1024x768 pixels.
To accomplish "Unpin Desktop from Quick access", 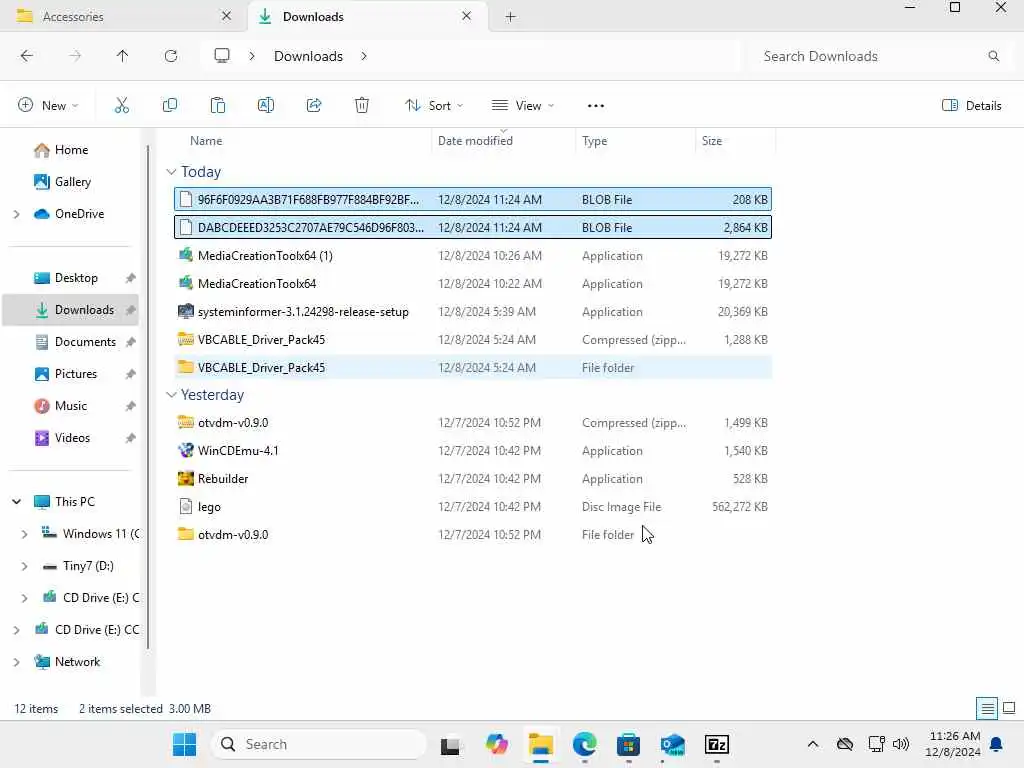I will click(x=131, y=278).
